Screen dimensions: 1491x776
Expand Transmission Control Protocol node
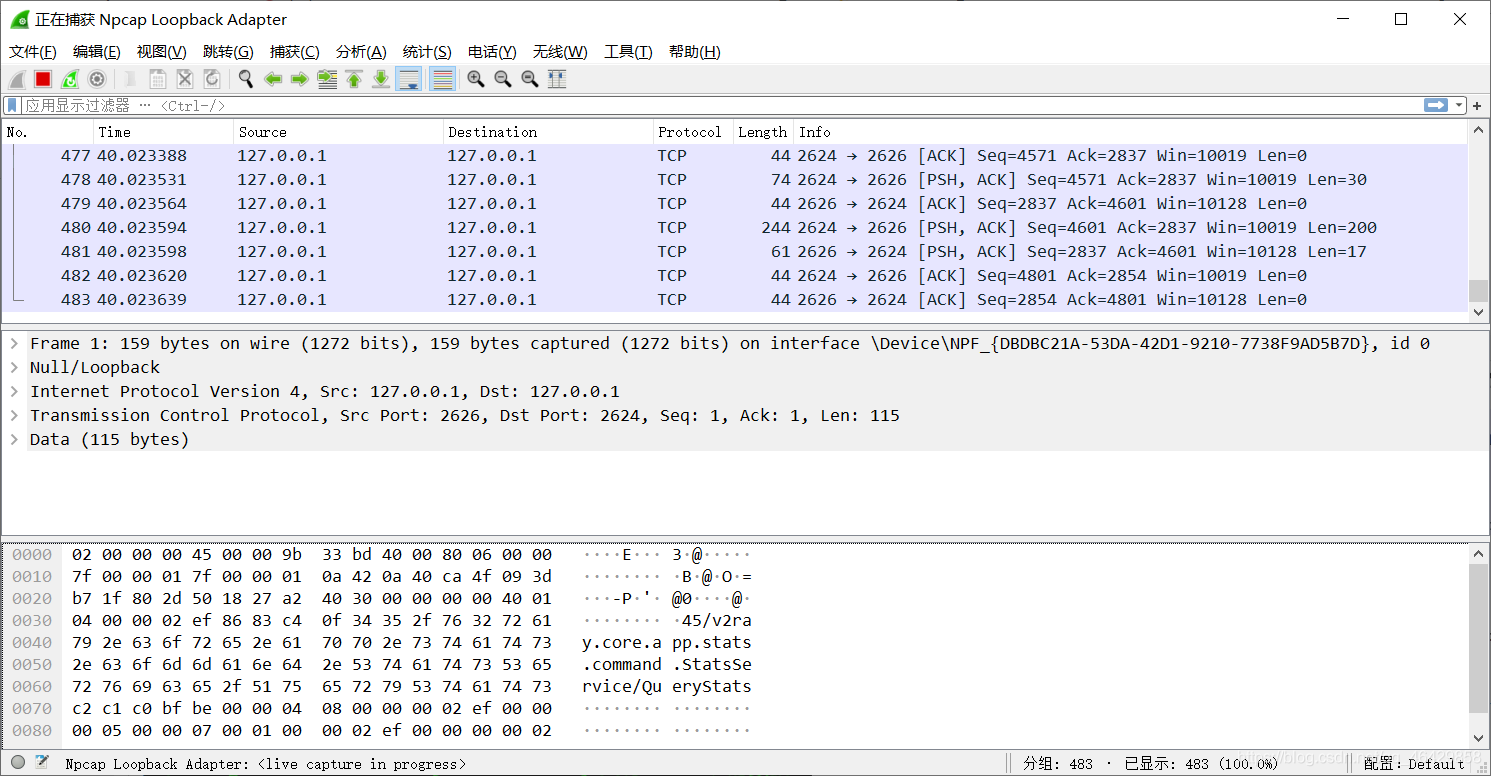click(x=14, y=415)
